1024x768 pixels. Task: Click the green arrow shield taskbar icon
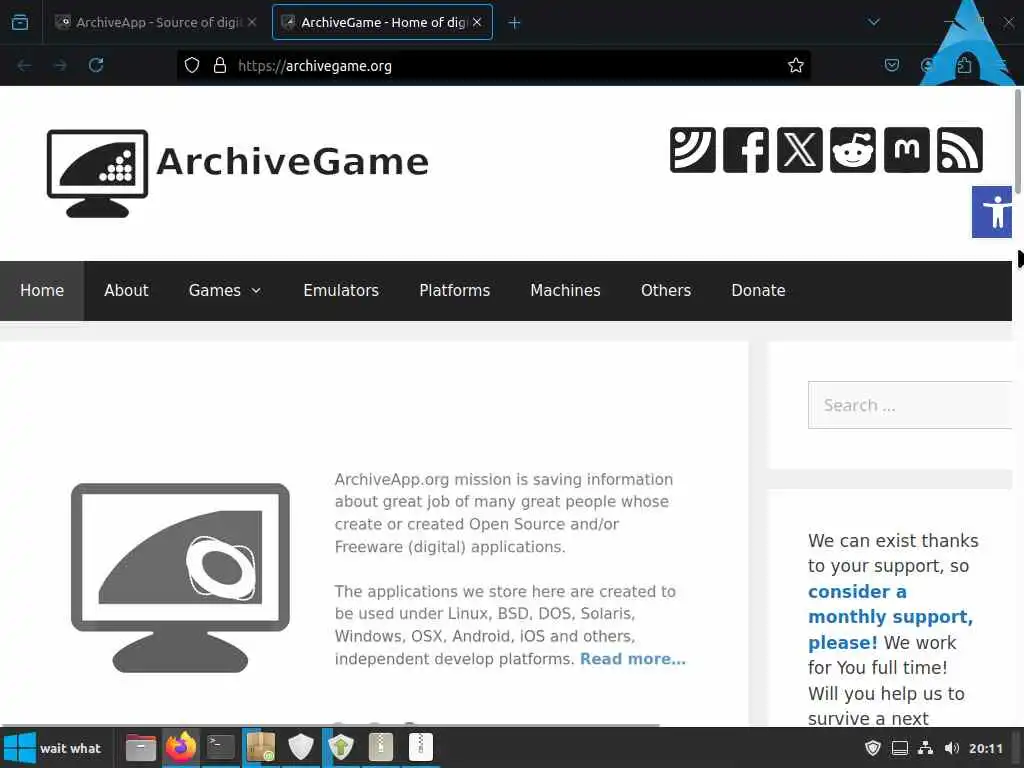pos(341,746)
